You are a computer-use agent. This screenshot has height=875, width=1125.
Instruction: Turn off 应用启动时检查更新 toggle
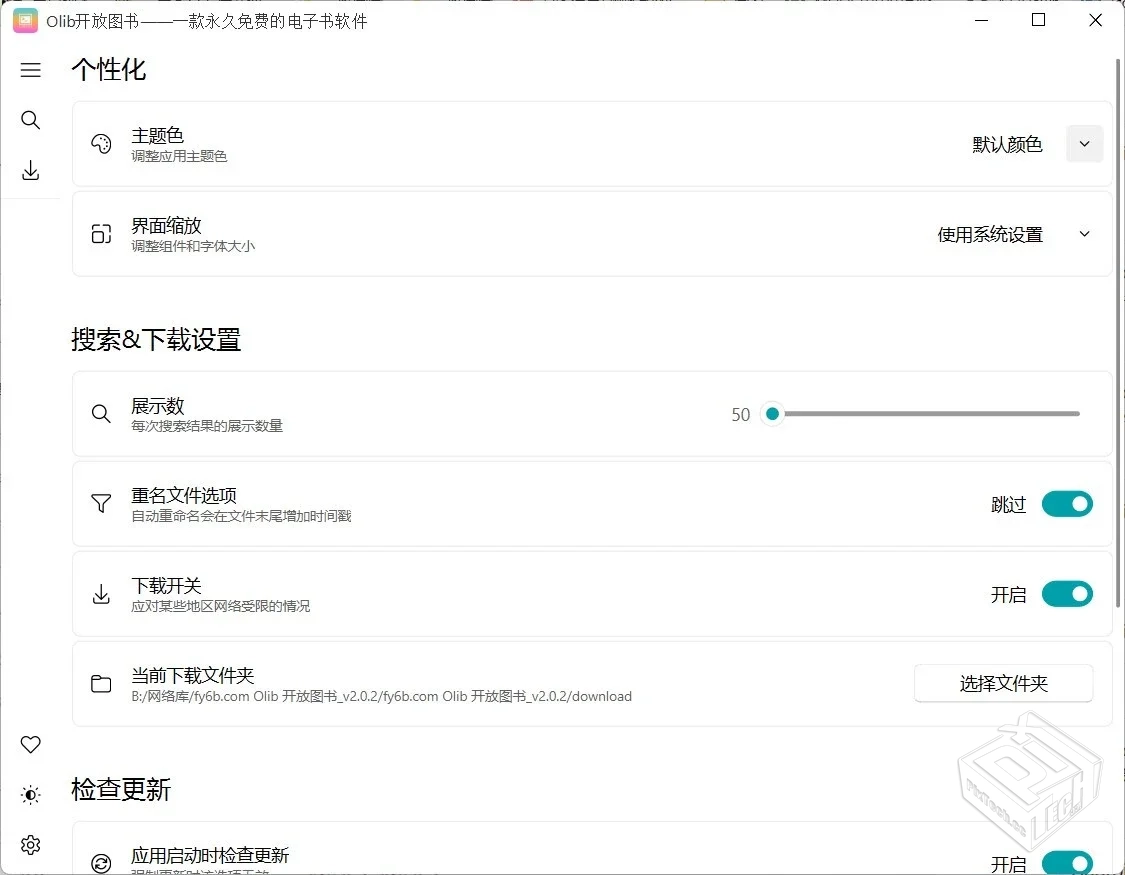pos(1067,862)
